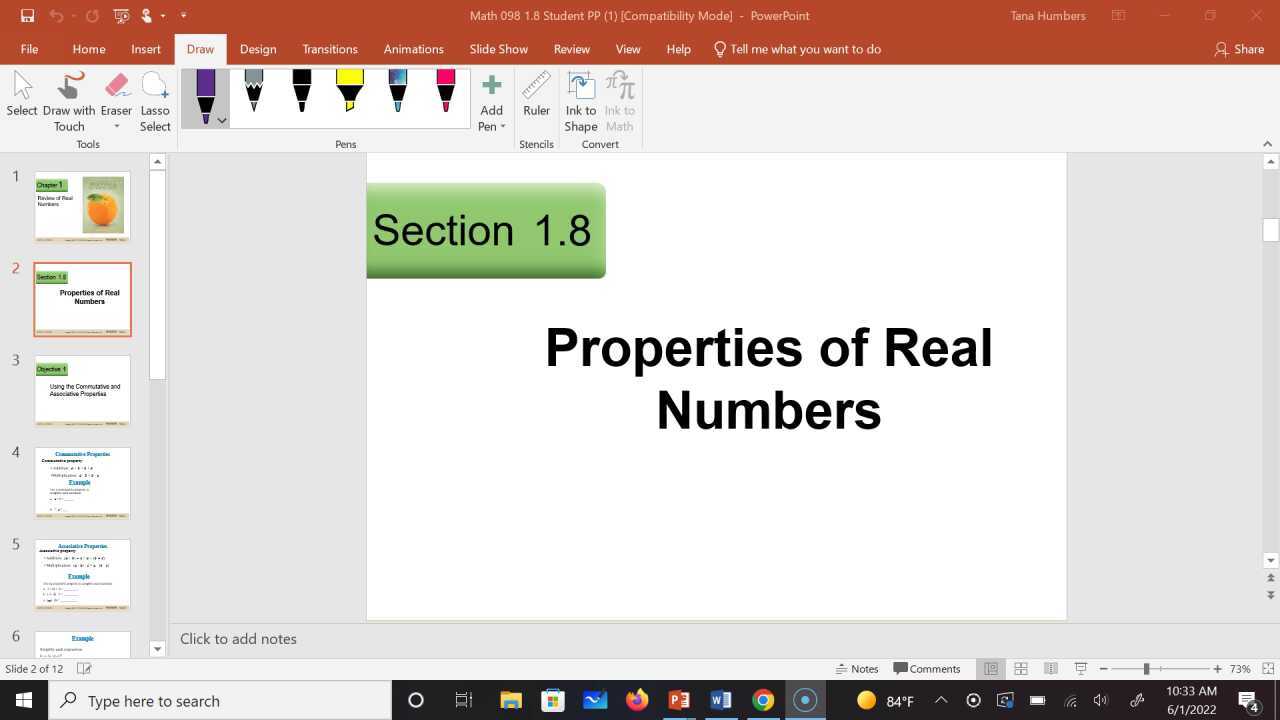Viewport: 1280px width, 720px height.
Task: Select the yellow highlighter pen
Action: [x=349, y=95]
